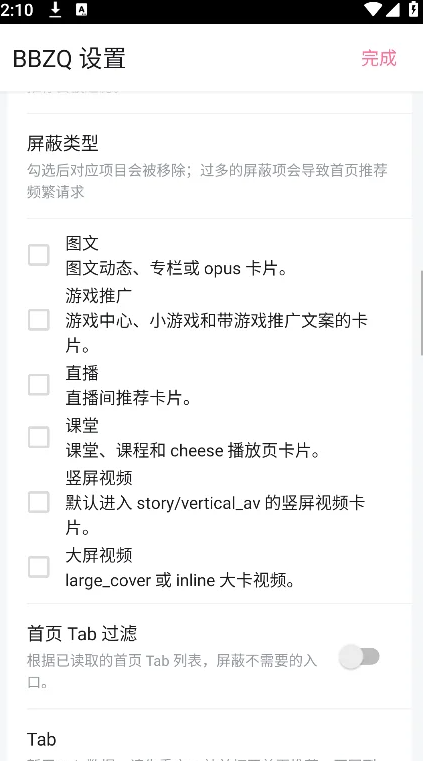Check the 游戏推广 block checkbox
423x761 pixels.
pyautogui.click(x=38, y=320)
